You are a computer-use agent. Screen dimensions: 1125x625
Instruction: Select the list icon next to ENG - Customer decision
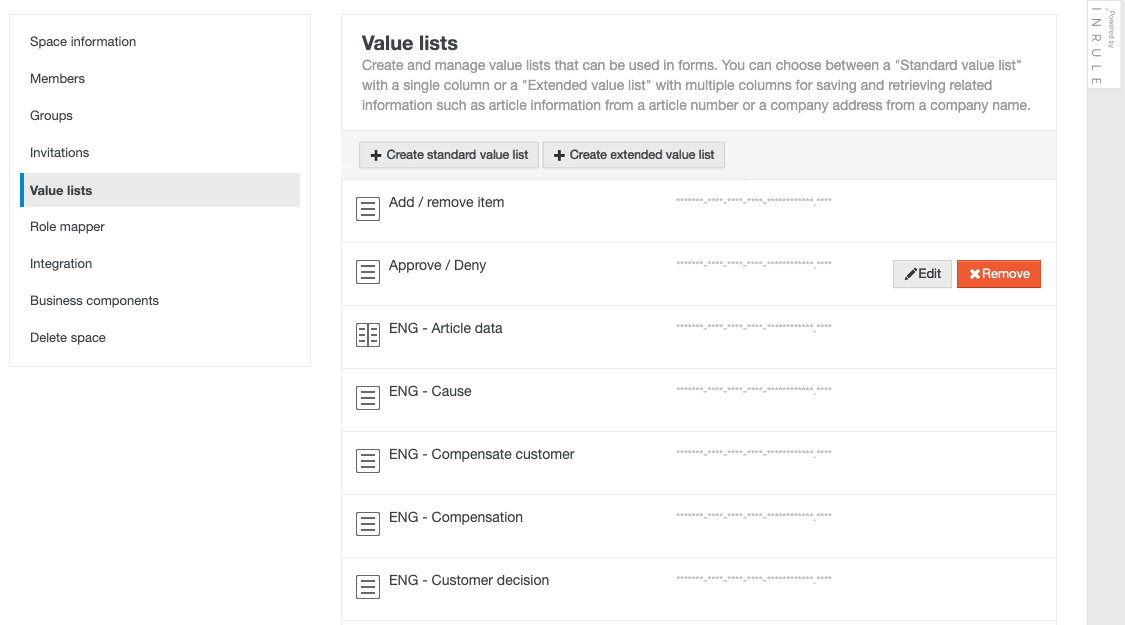click(368, 586)
